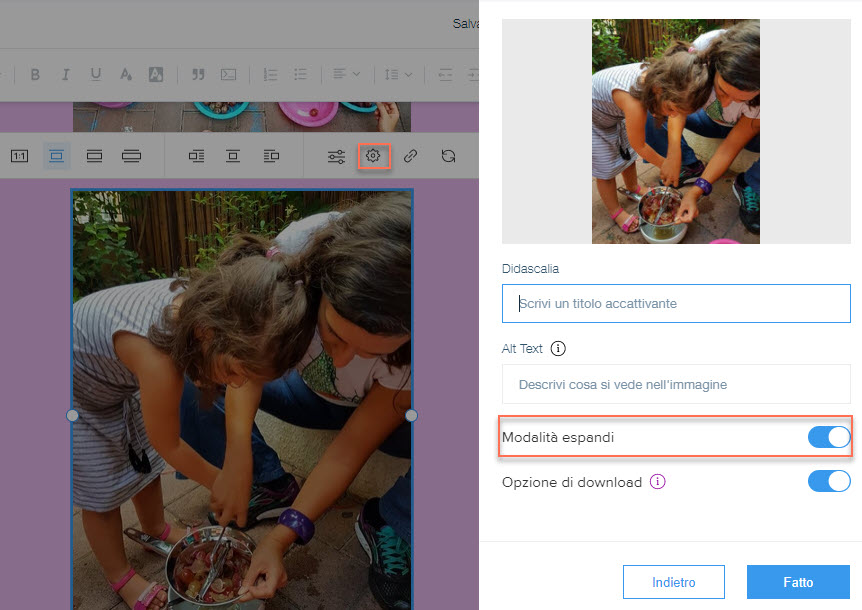The width and height of the screenshot is (862, 610).
Task: Align image to center
Action: [233, 156]
